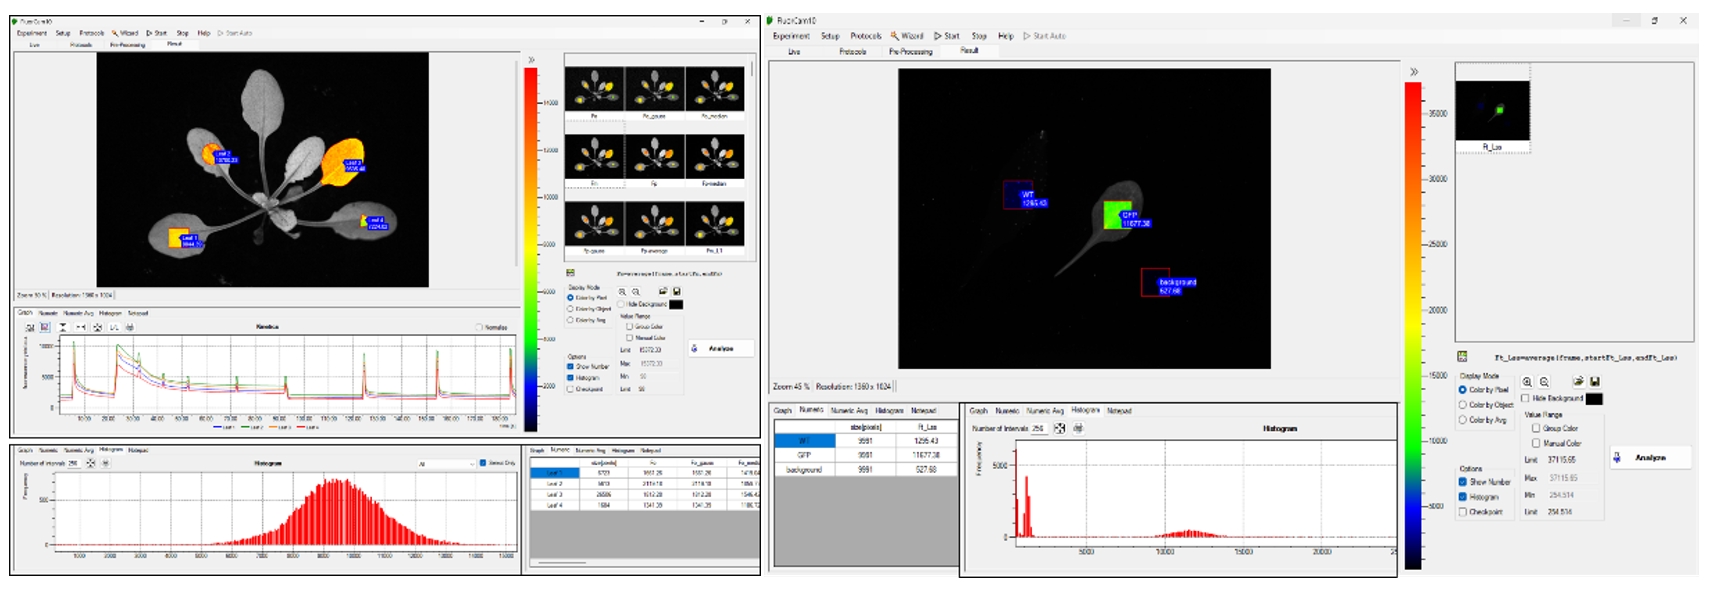The image size is (1715, 597).
Task: Enable Hide Background checkbox in right window
Action: click(x=1526, y=398)
